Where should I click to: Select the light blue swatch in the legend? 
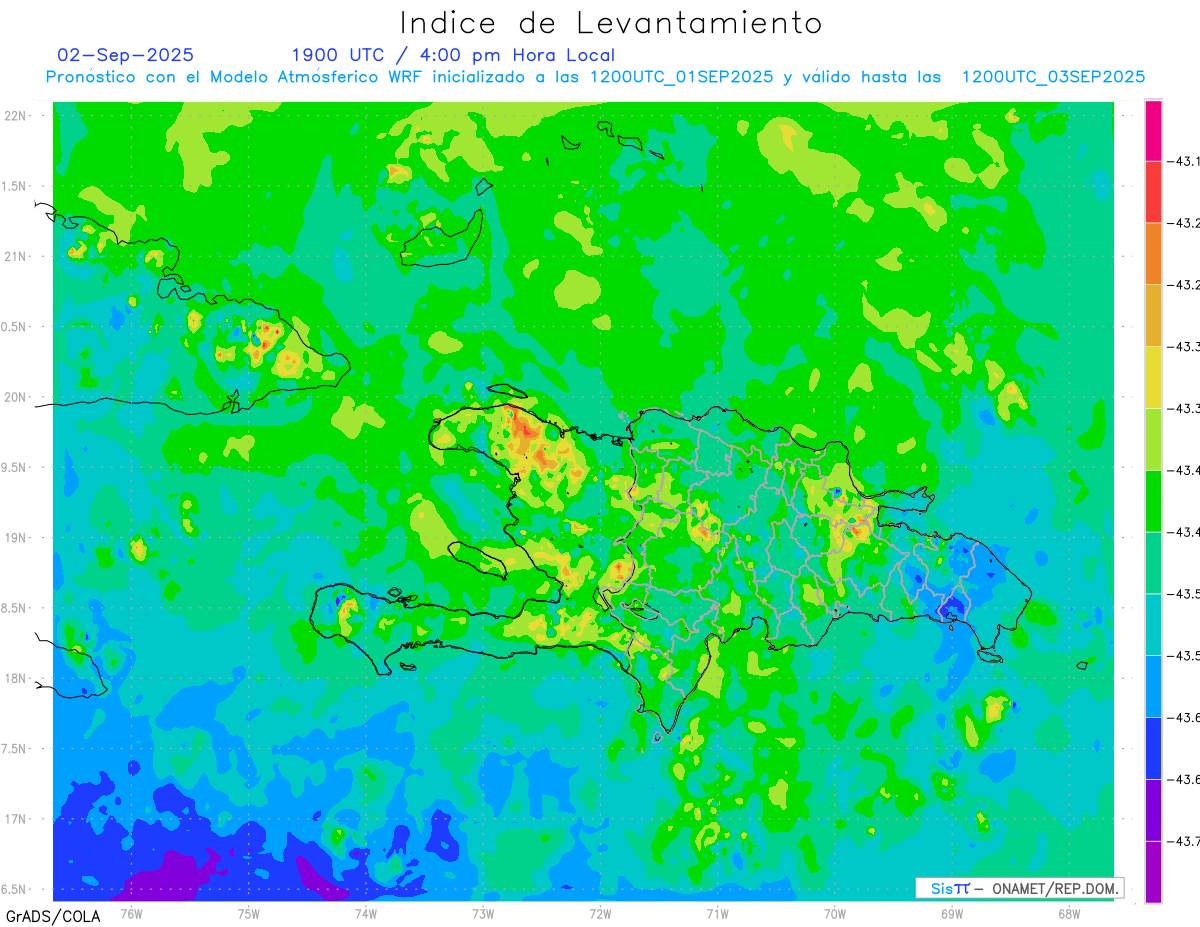1153,686
